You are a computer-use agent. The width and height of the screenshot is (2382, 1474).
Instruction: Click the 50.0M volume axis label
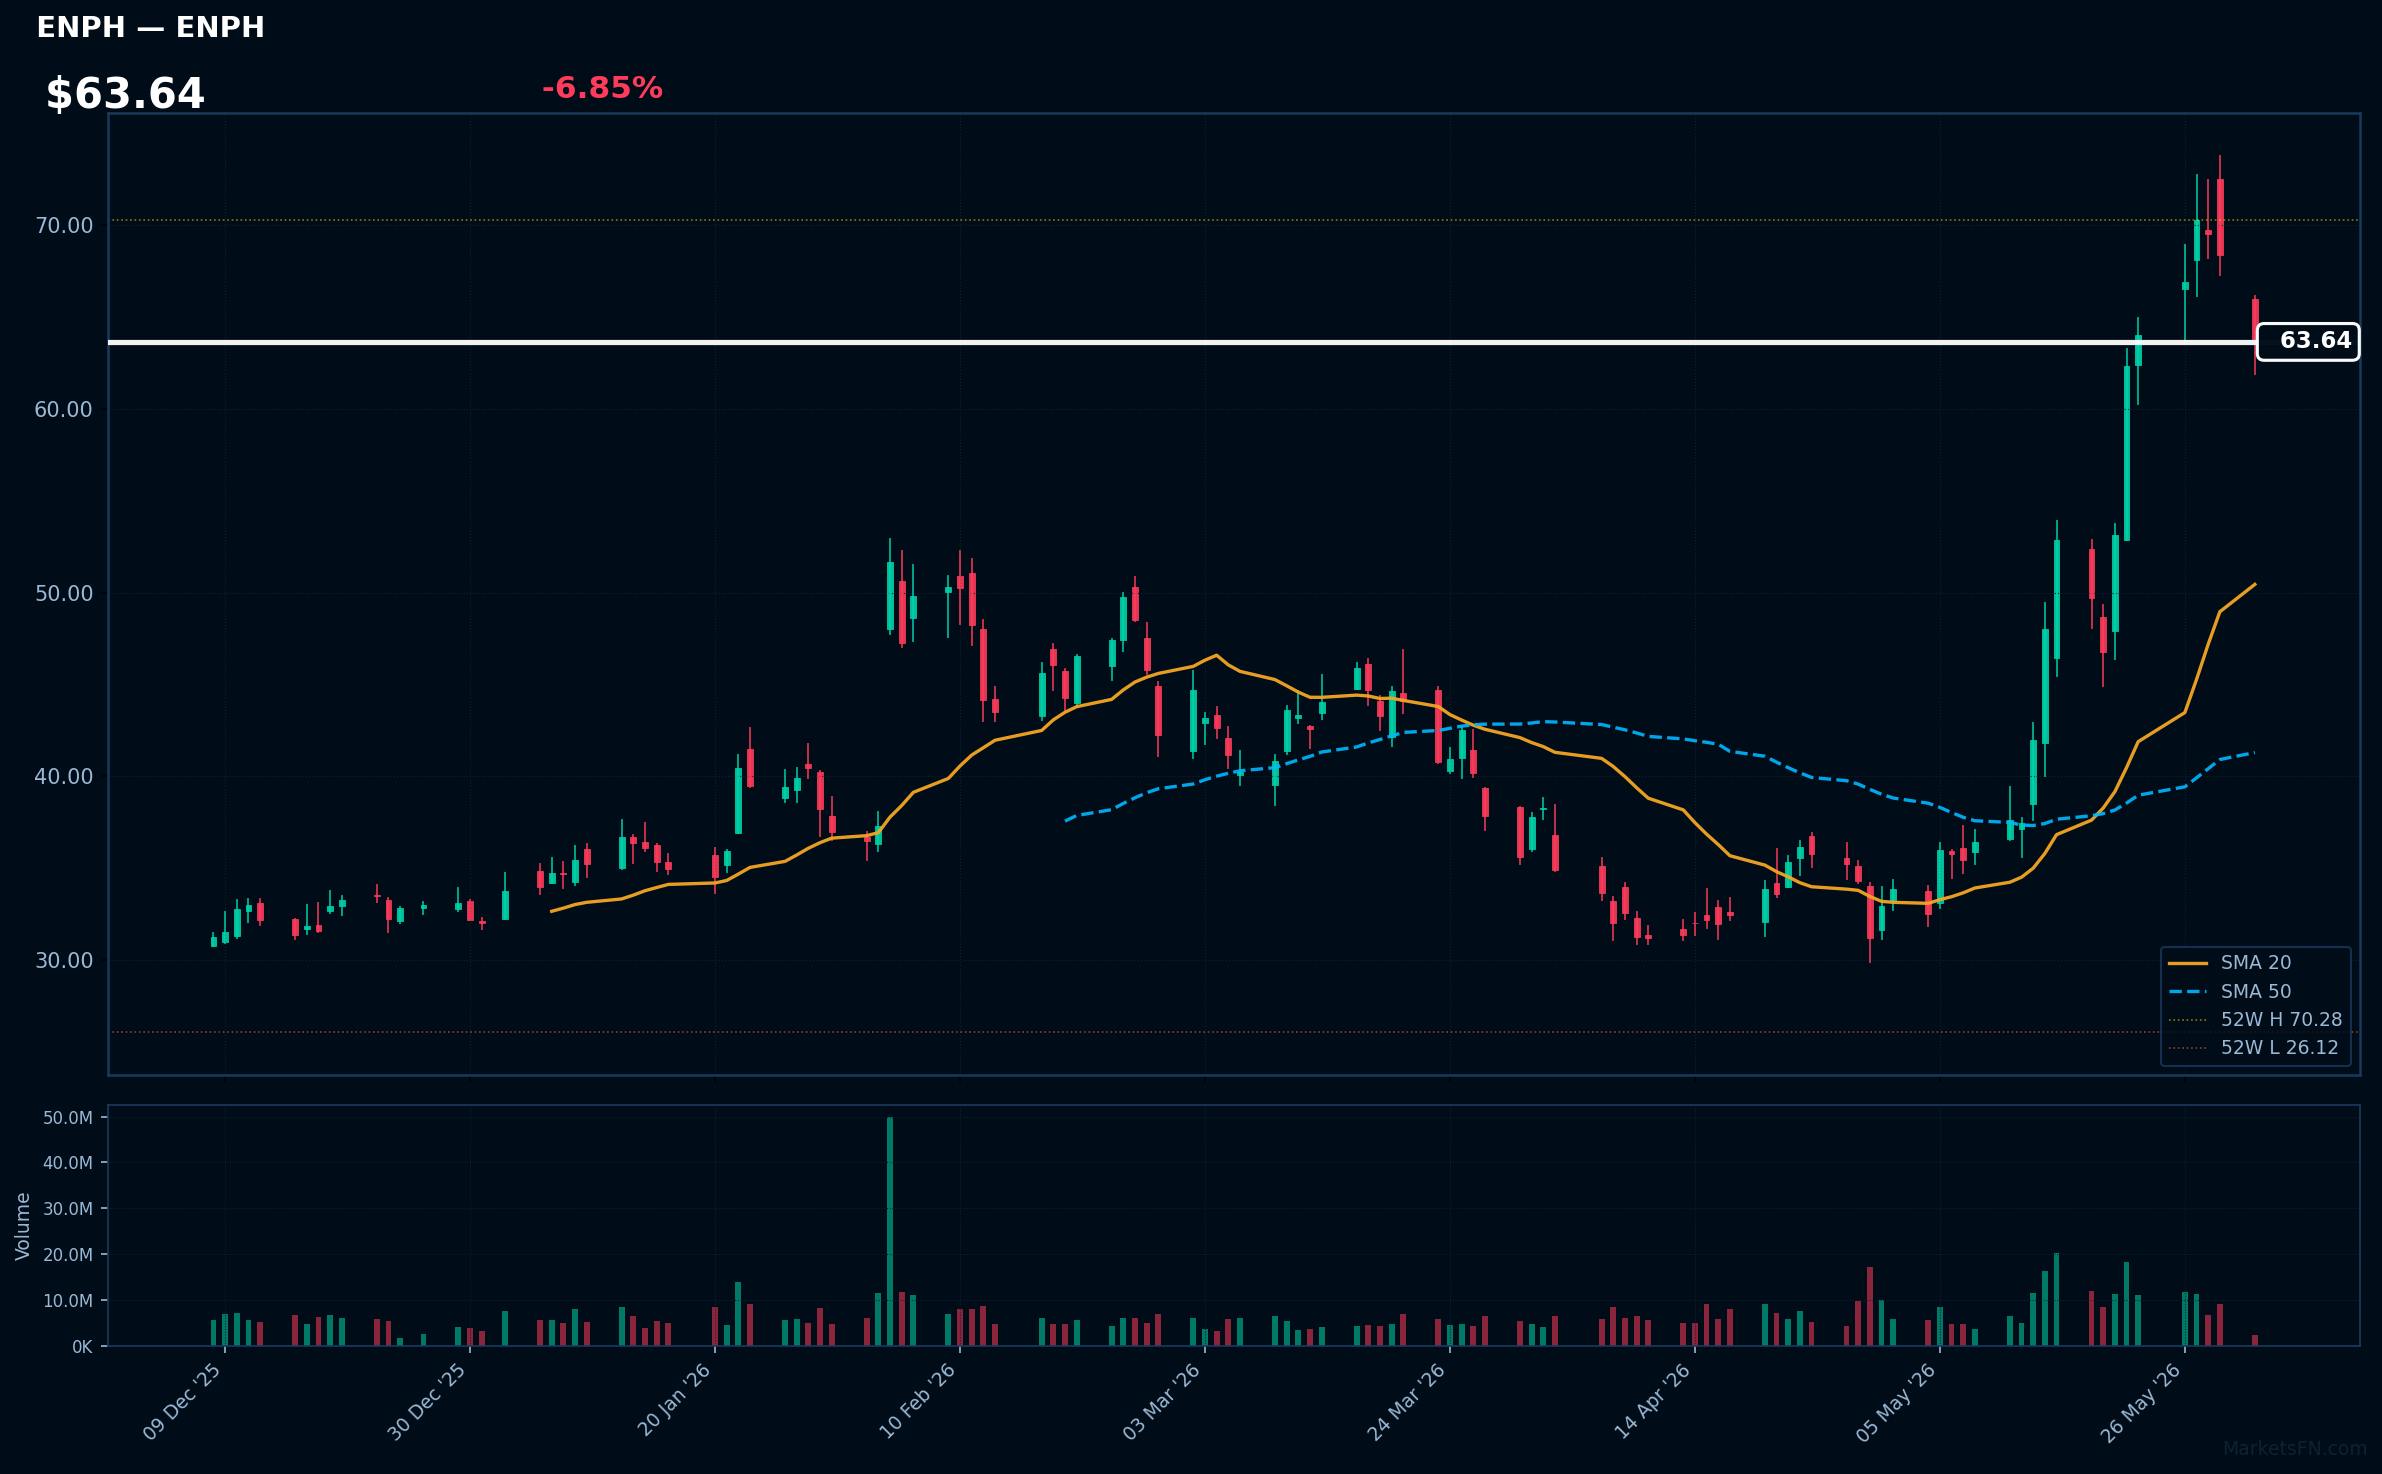(68, 1118)
